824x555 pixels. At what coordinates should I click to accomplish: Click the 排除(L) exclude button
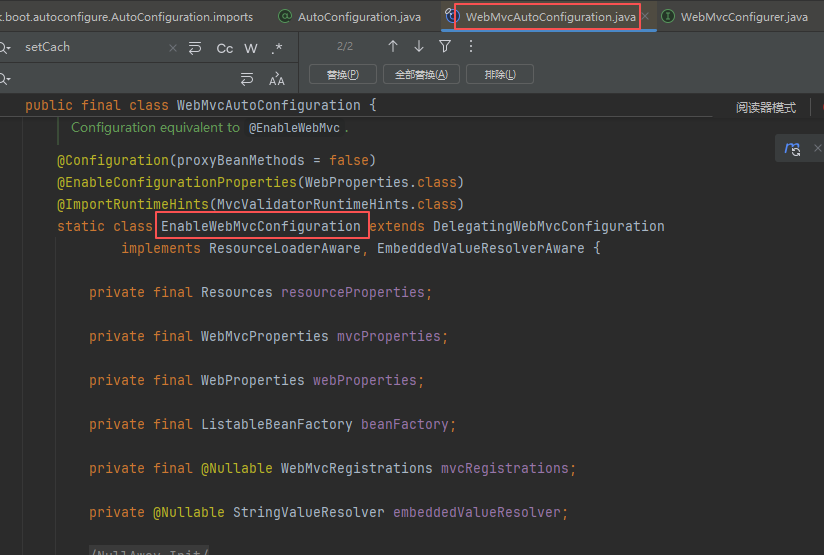500,74
